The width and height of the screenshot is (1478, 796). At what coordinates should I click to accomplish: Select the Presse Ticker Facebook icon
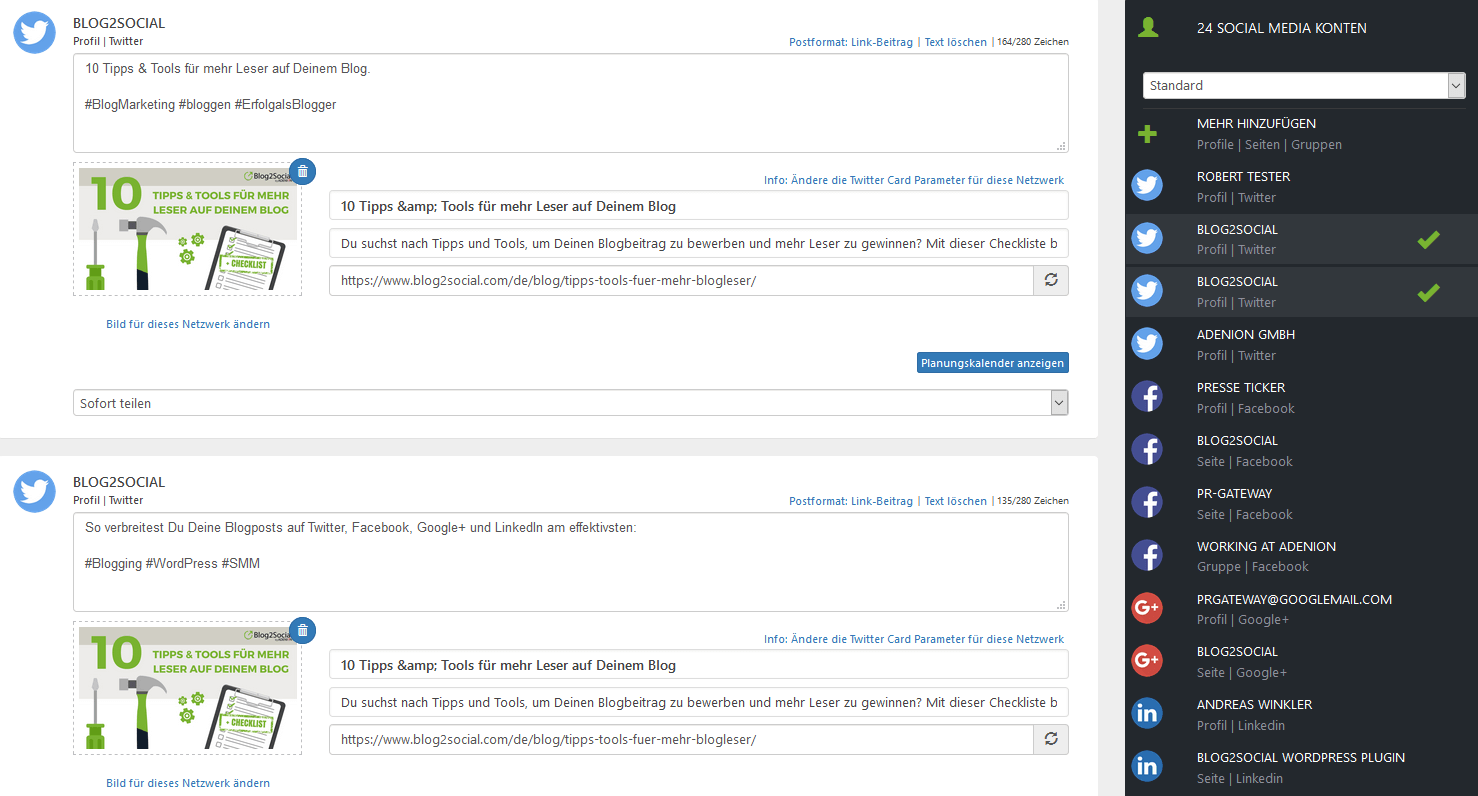(1147, 397)
